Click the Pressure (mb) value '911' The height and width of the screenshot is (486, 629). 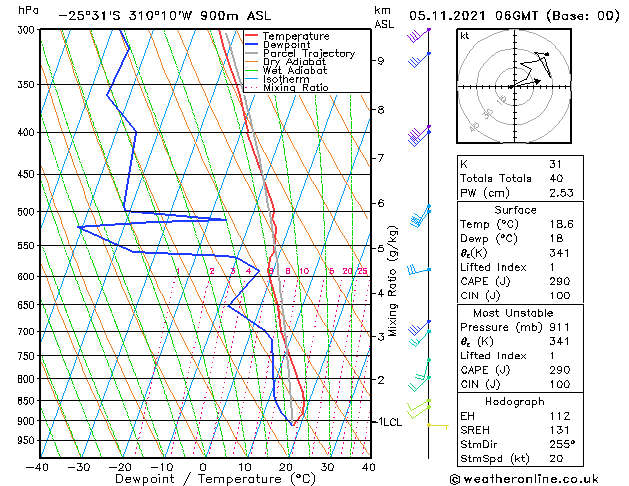point(560,327)
